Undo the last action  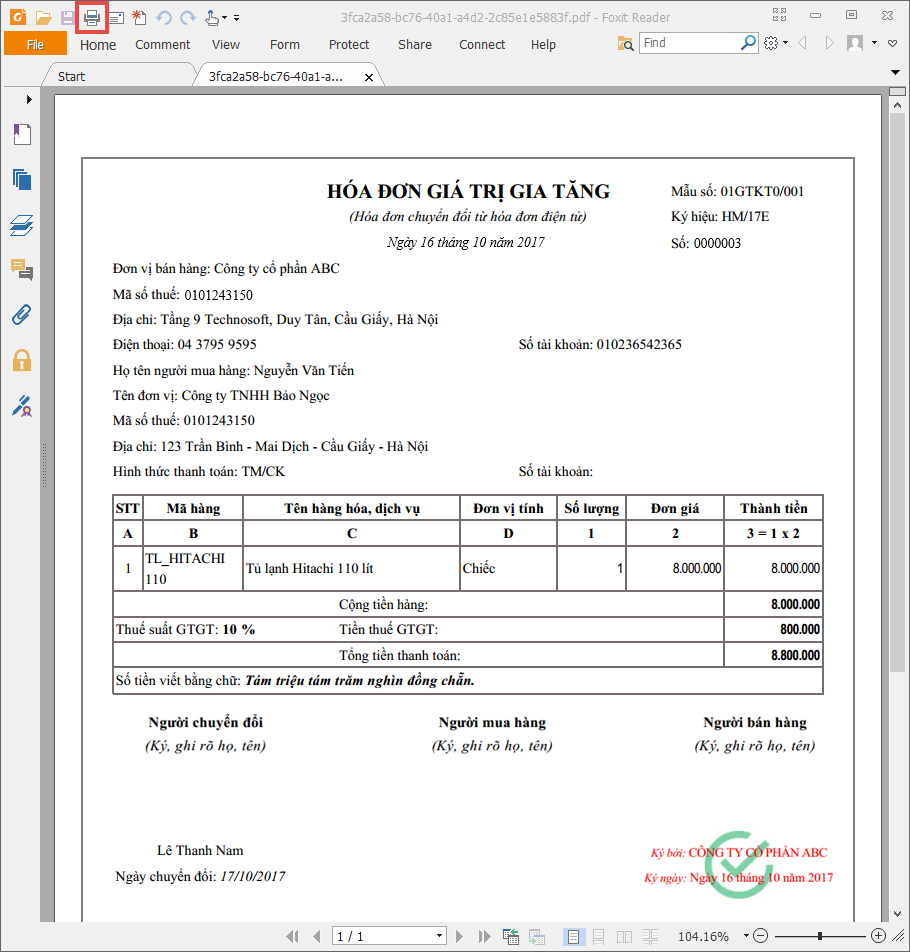[x=164, y=18]
